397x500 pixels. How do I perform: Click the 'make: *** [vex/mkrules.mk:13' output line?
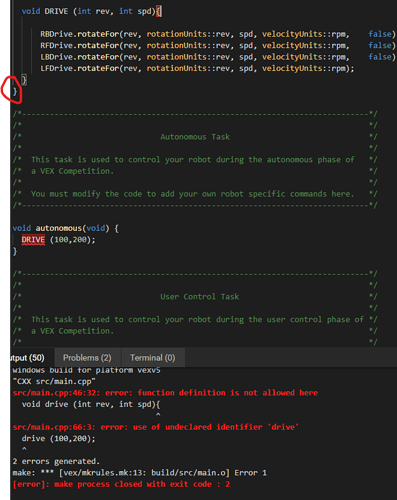pyautogui.click(x=140, y=473)
